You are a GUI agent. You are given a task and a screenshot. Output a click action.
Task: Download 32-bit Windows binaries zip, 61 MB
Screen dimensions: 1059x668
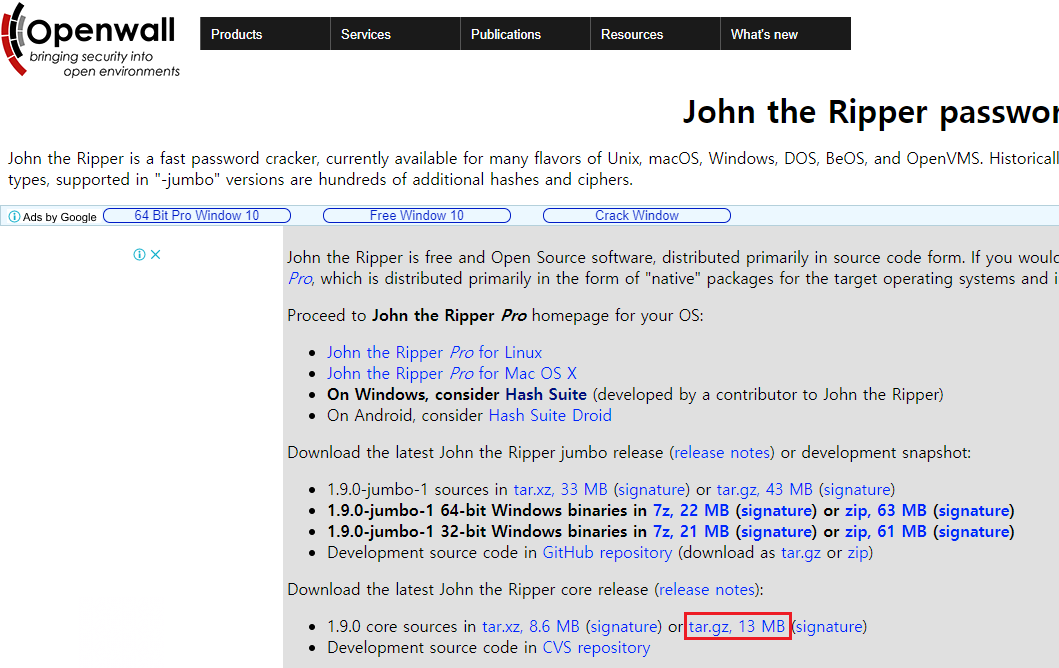click(x=885, y=532)
